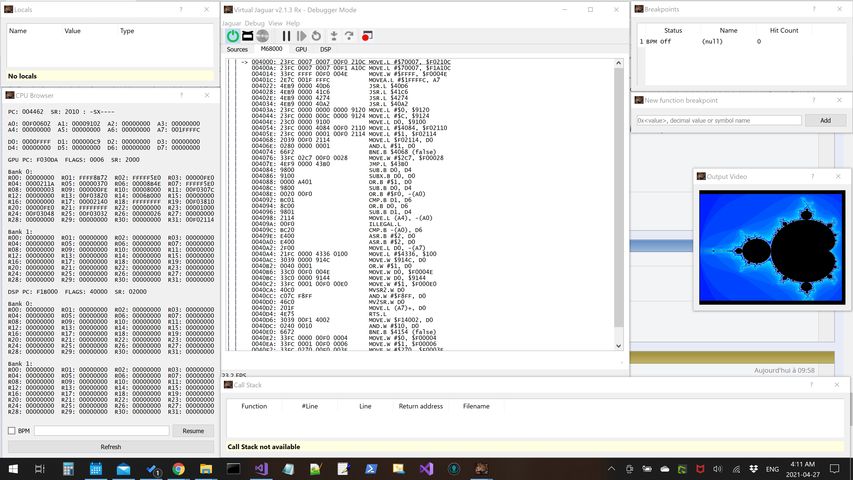Screen dimensions: 853x480
Task: Toggle the BPM checkbox in CPU Browser
Action: point(11,431)
